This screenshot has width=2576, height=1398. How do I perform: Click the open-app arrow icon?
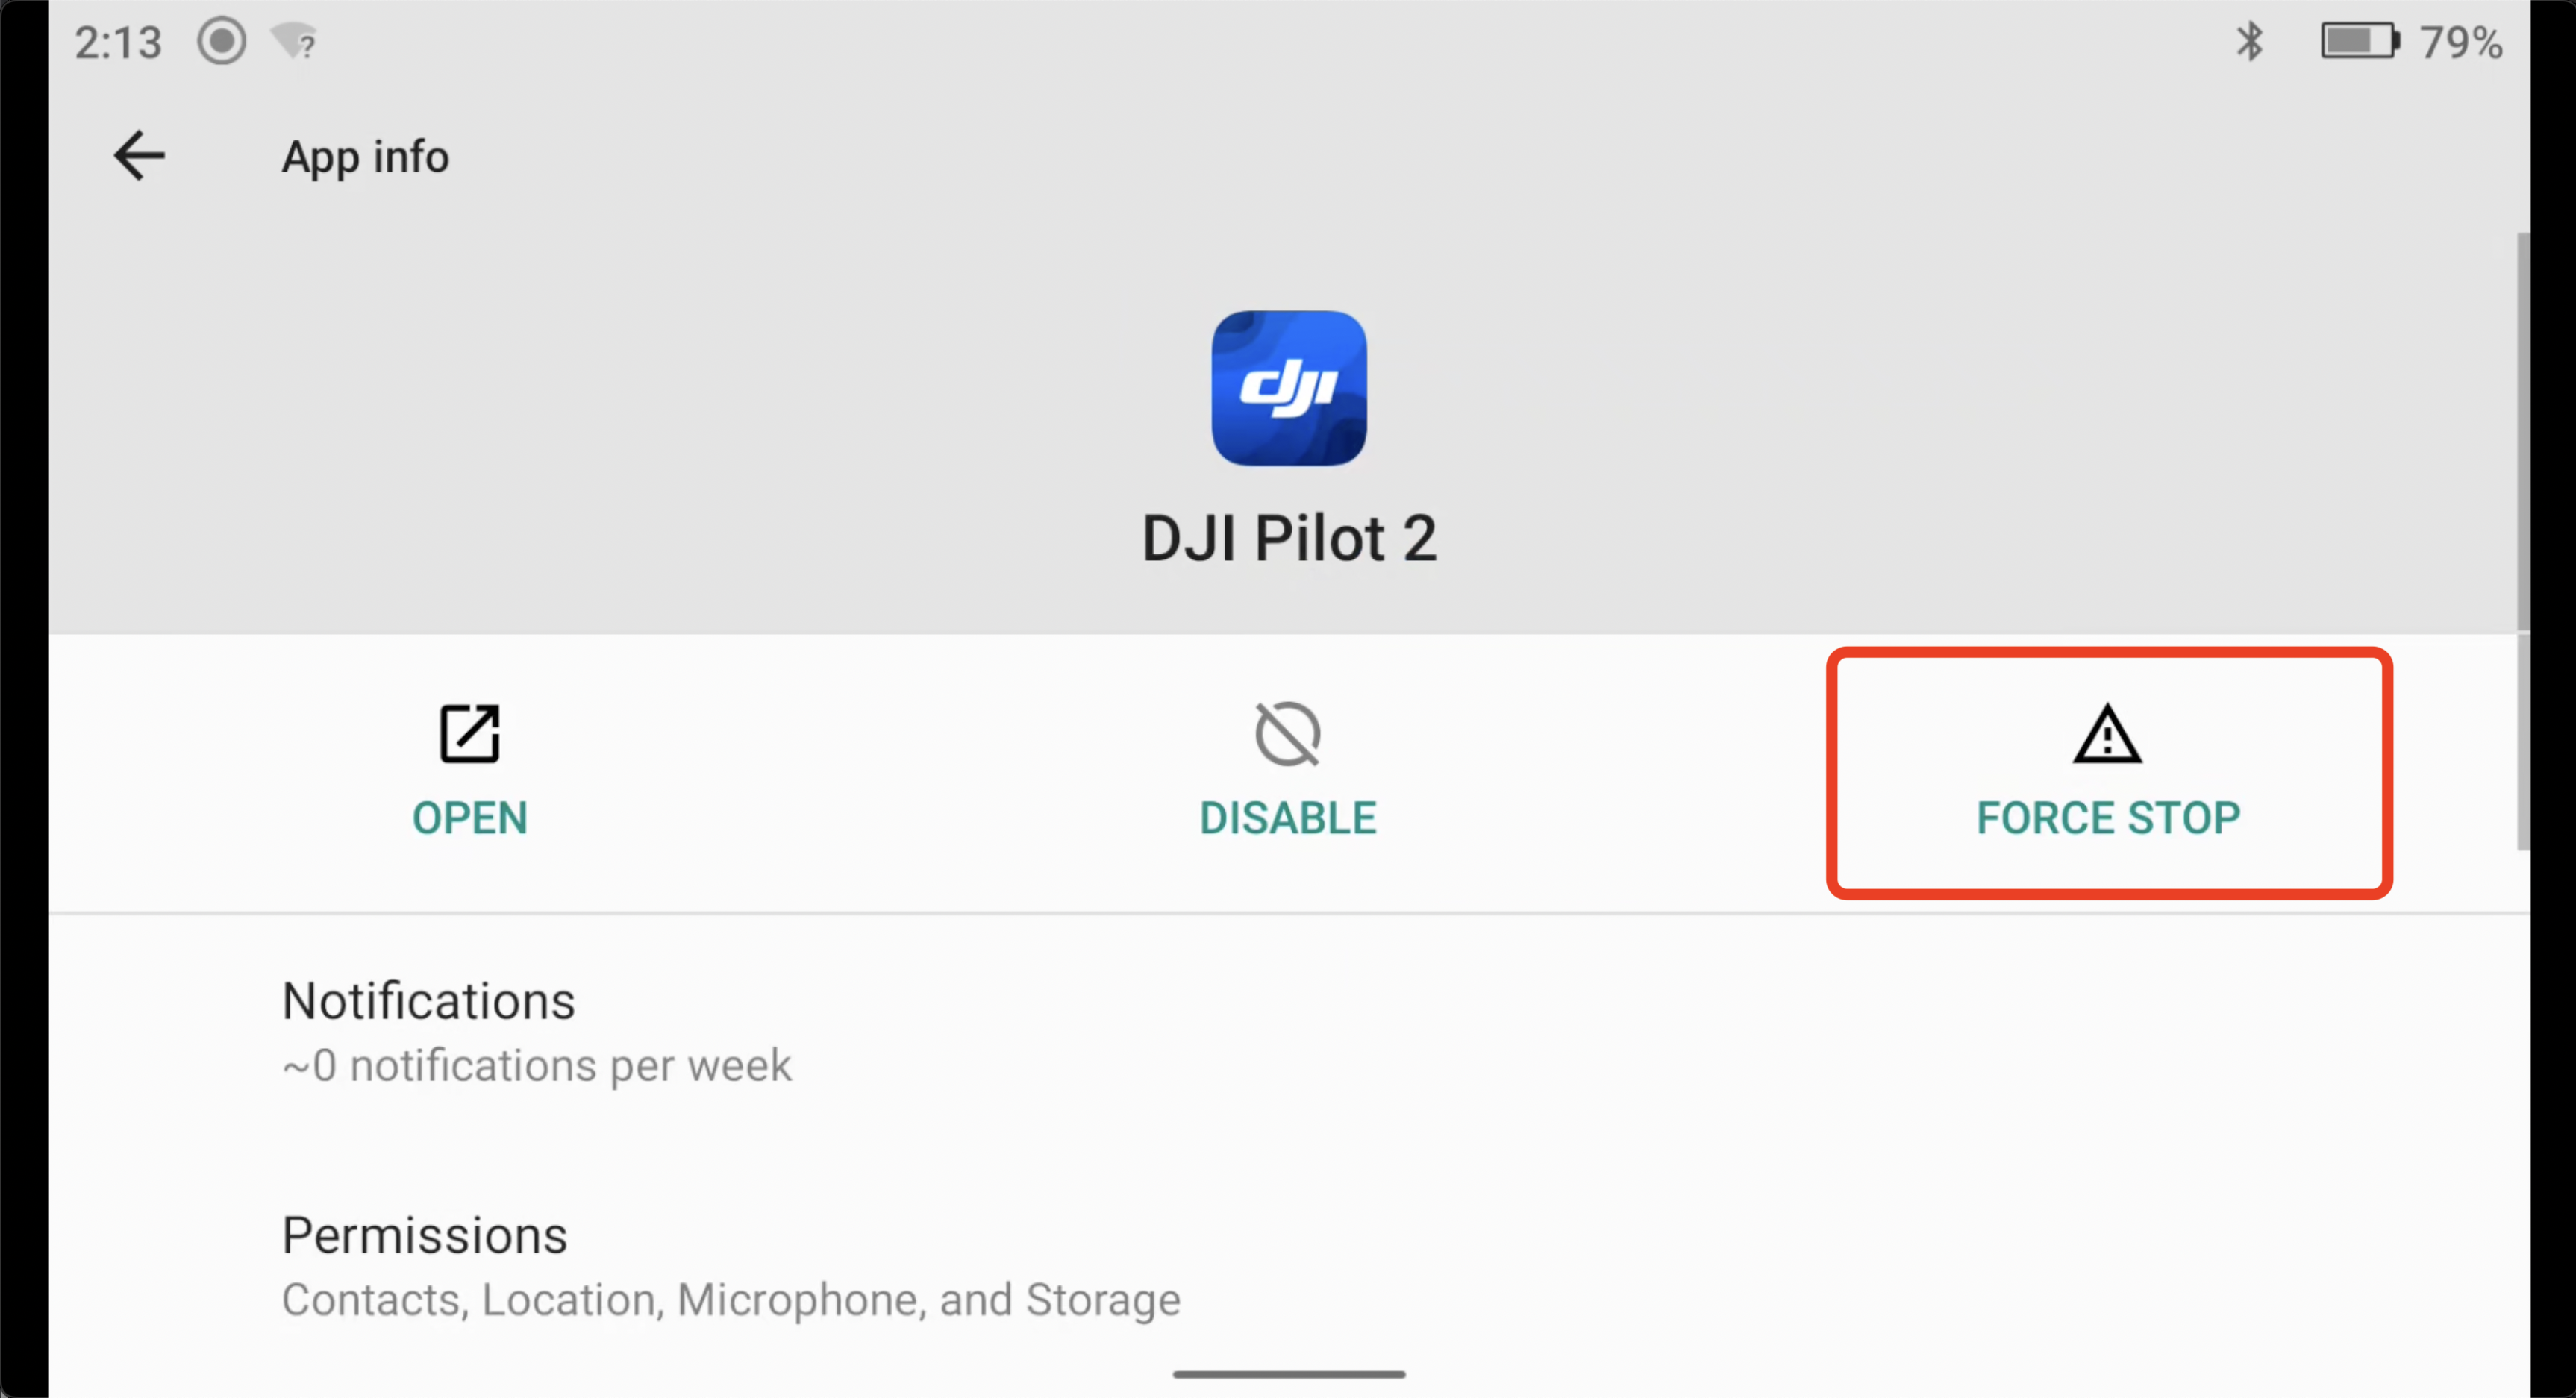coord(469,734)
